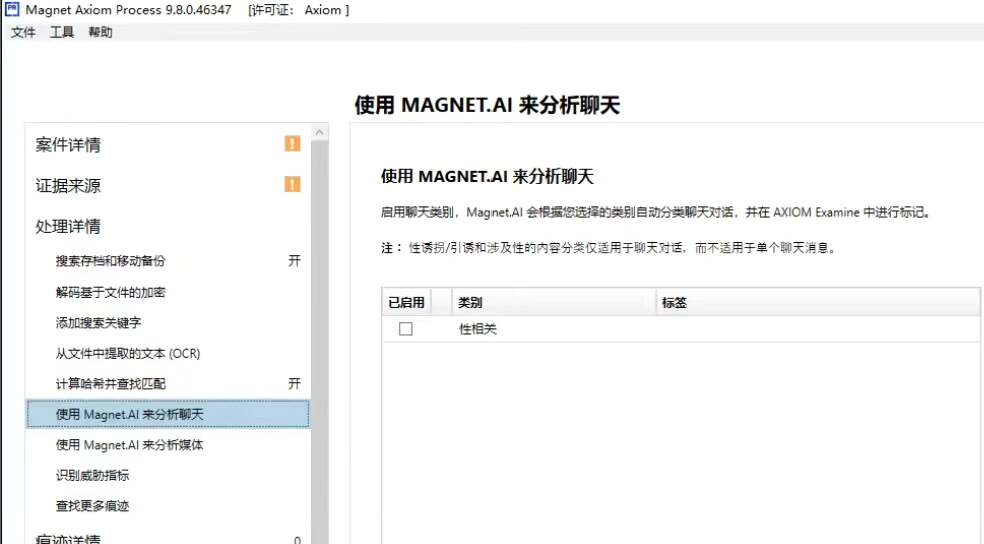Click the sidebar scrollbar up arrow
The height and width of the screenshot is (544, 984).
319,132
